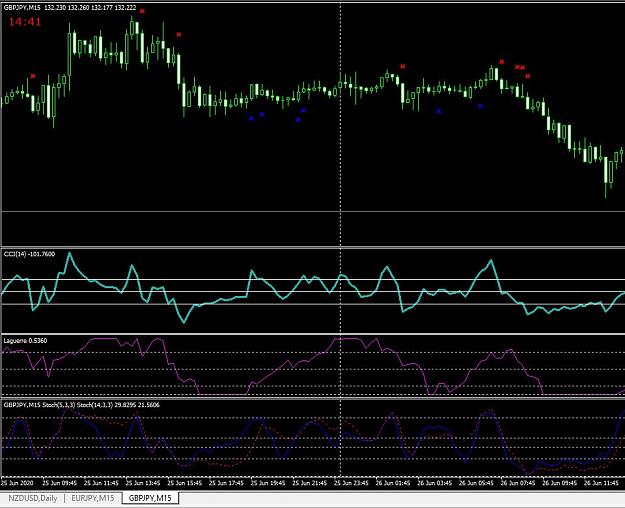This screenshot has width=625, height=508.
Task: Click the 25 Jun 13:45 time label
Action: (x=143, y=483)
